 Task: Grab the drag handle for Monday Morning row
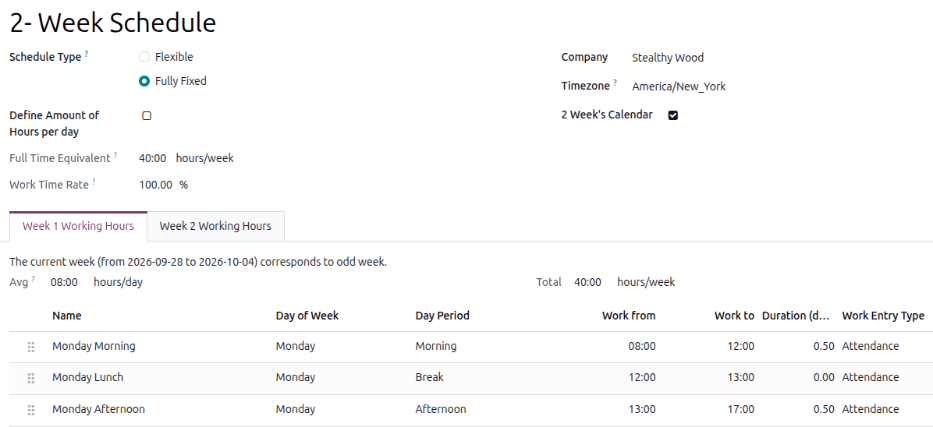(31, 347)
